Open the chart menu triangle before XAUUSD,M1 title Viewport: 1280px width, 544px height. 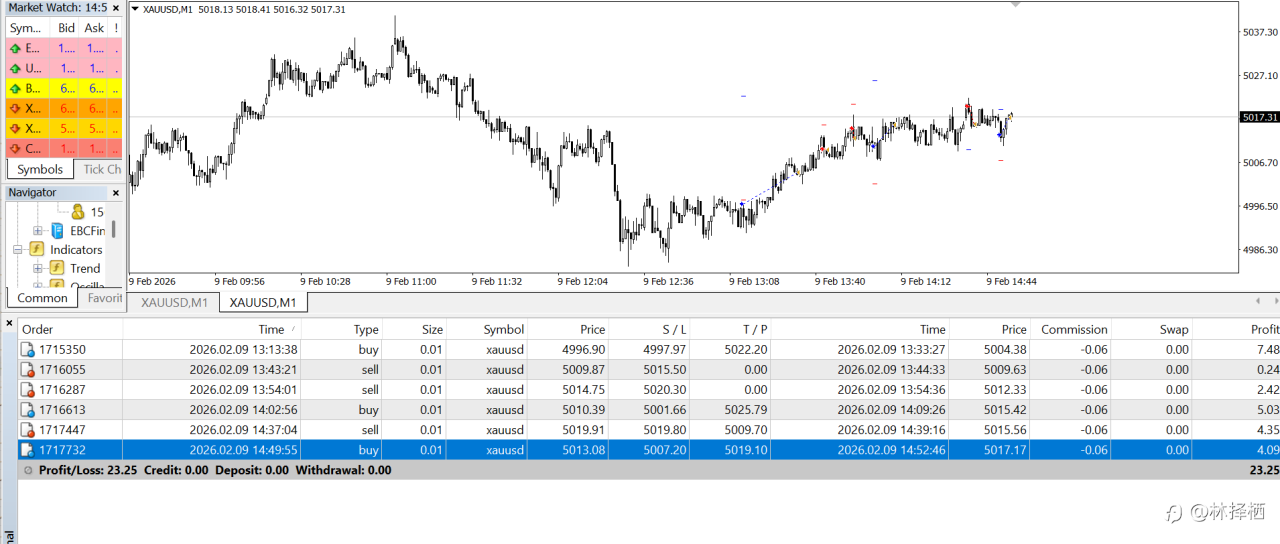pos(135,8)
